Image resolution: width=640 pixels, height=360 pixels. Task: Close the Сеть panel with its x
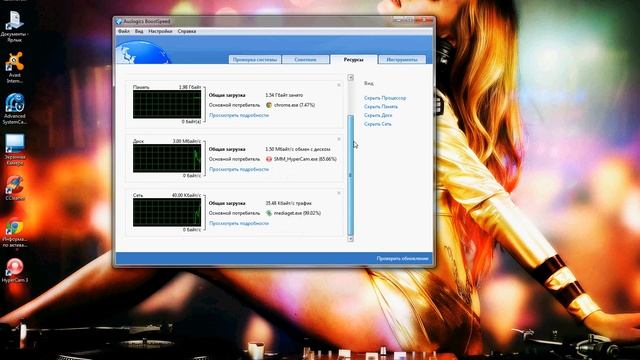(x=339, y=193)
